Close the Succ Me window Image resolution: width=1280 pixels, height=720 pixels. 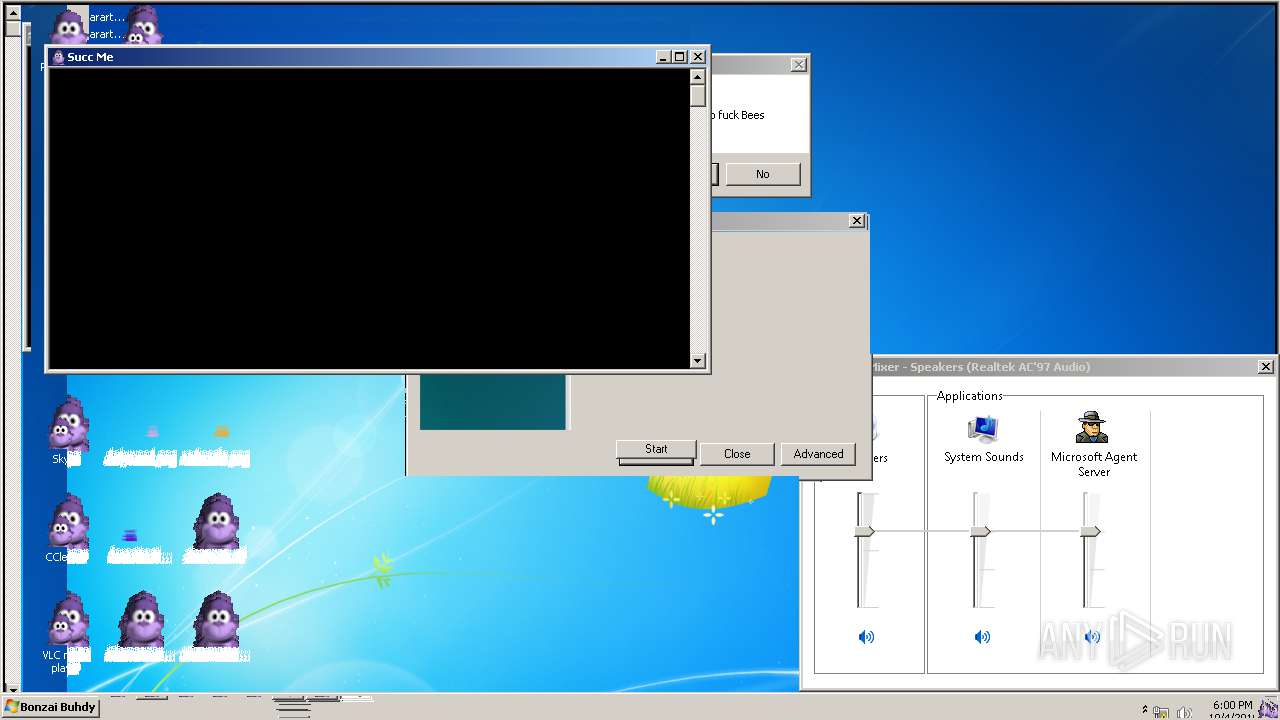(x=698, y=57)
